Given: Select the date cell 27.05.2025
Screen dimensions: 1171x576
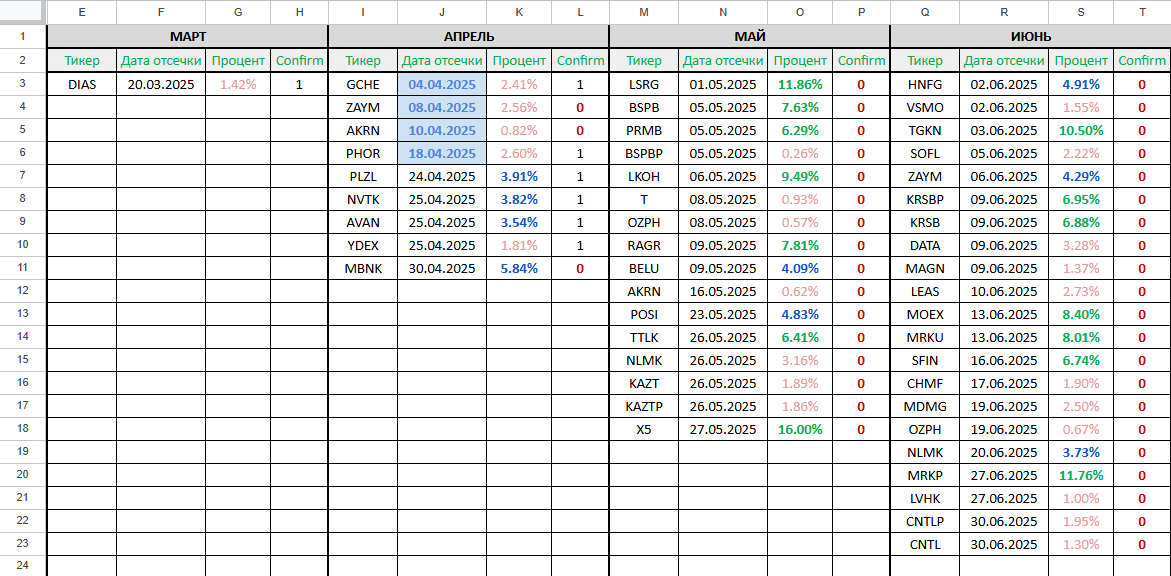Looking at the screenshot, I should point(723,430).
